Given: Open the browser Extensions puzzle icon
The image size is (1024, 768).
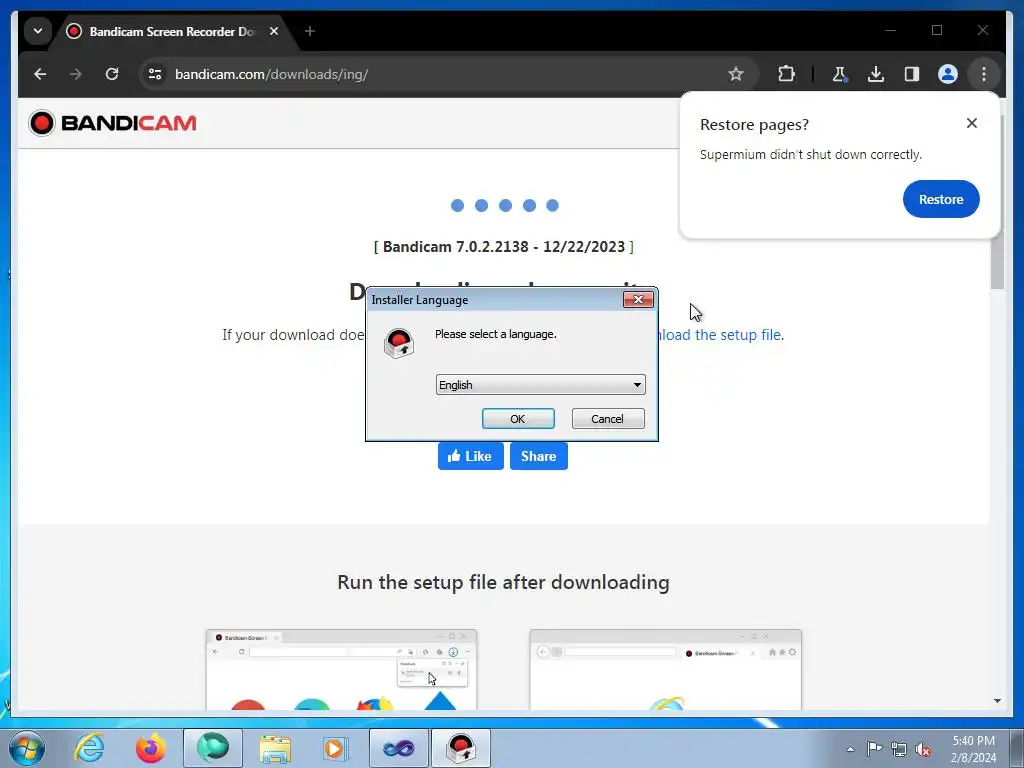Looking at the screenshot, I should (x=786, y=74).
